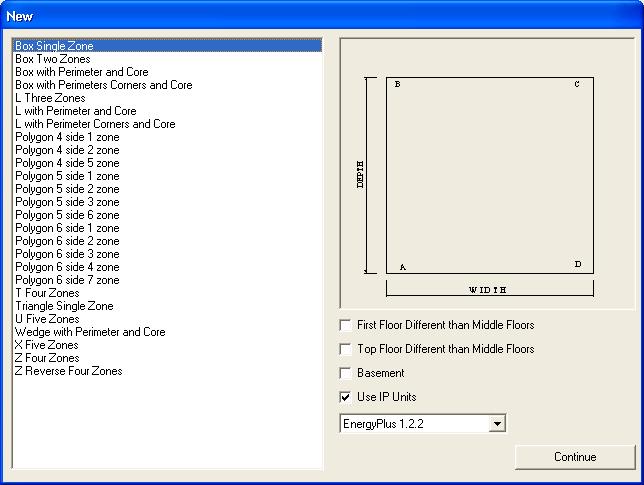Select Polygon 4 side 5 zone
The height and width of the screenshot is (485, 644).
(168, 163)
